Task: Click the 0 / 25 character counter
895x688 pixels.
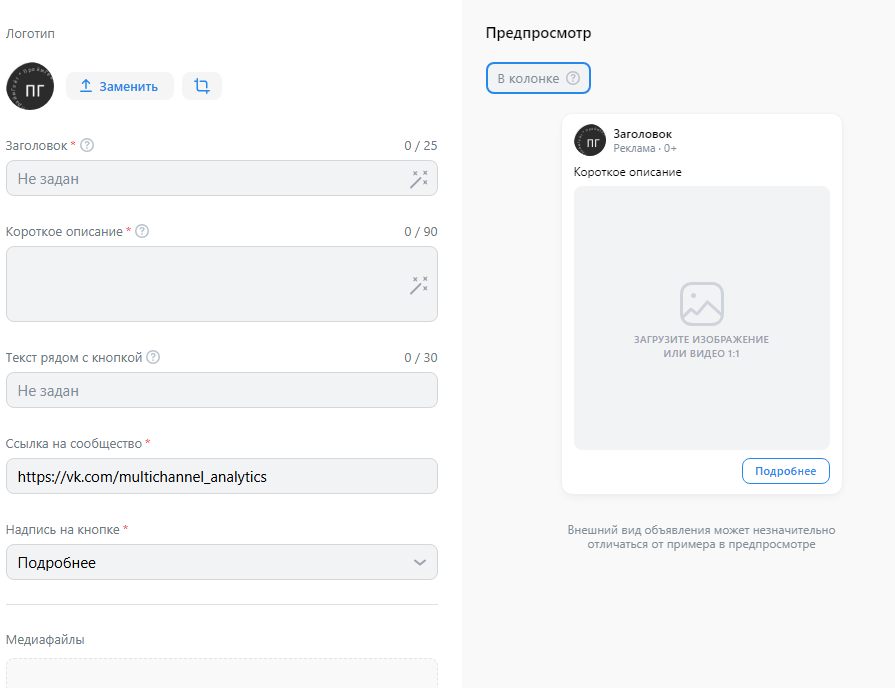Action: 421,146
